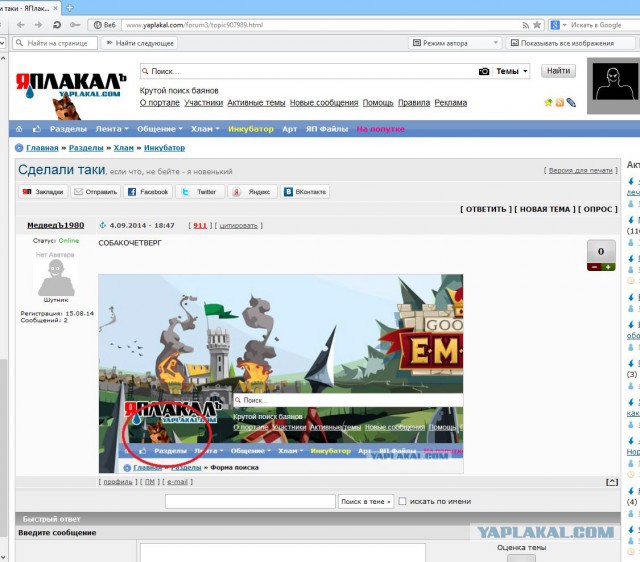Click цитировать quote link
This screenshot has width=640, height=562.
238,226
